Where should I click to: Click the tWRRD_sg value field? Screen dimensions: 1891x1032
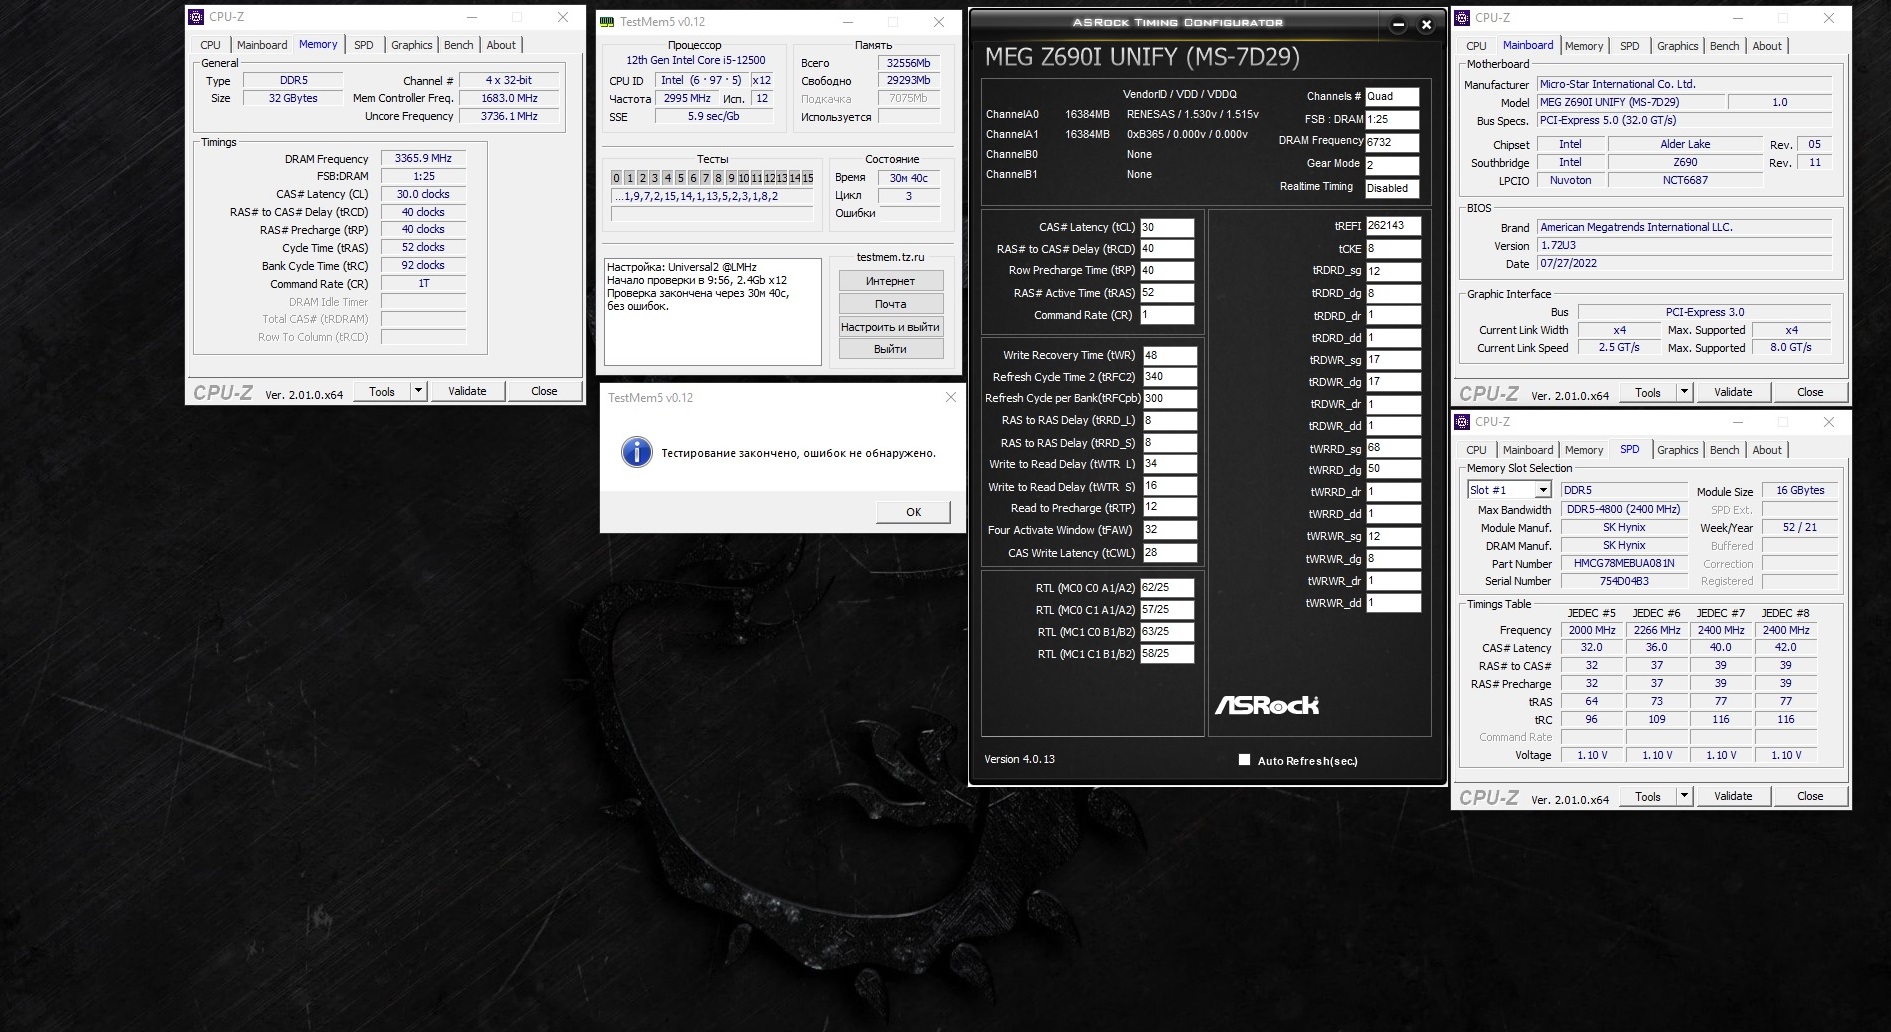[1393, 448]
